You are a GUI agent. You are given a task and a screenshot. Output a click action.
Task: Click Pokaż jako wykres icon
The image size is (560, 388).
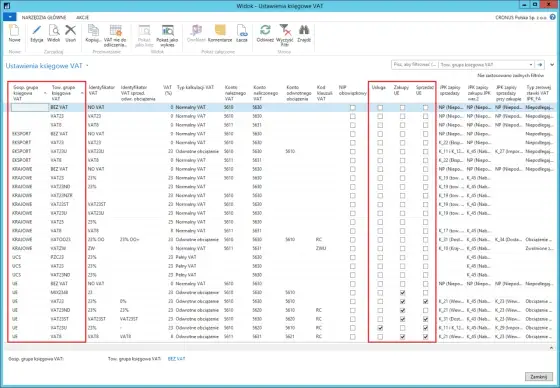(x=167, y=31)
